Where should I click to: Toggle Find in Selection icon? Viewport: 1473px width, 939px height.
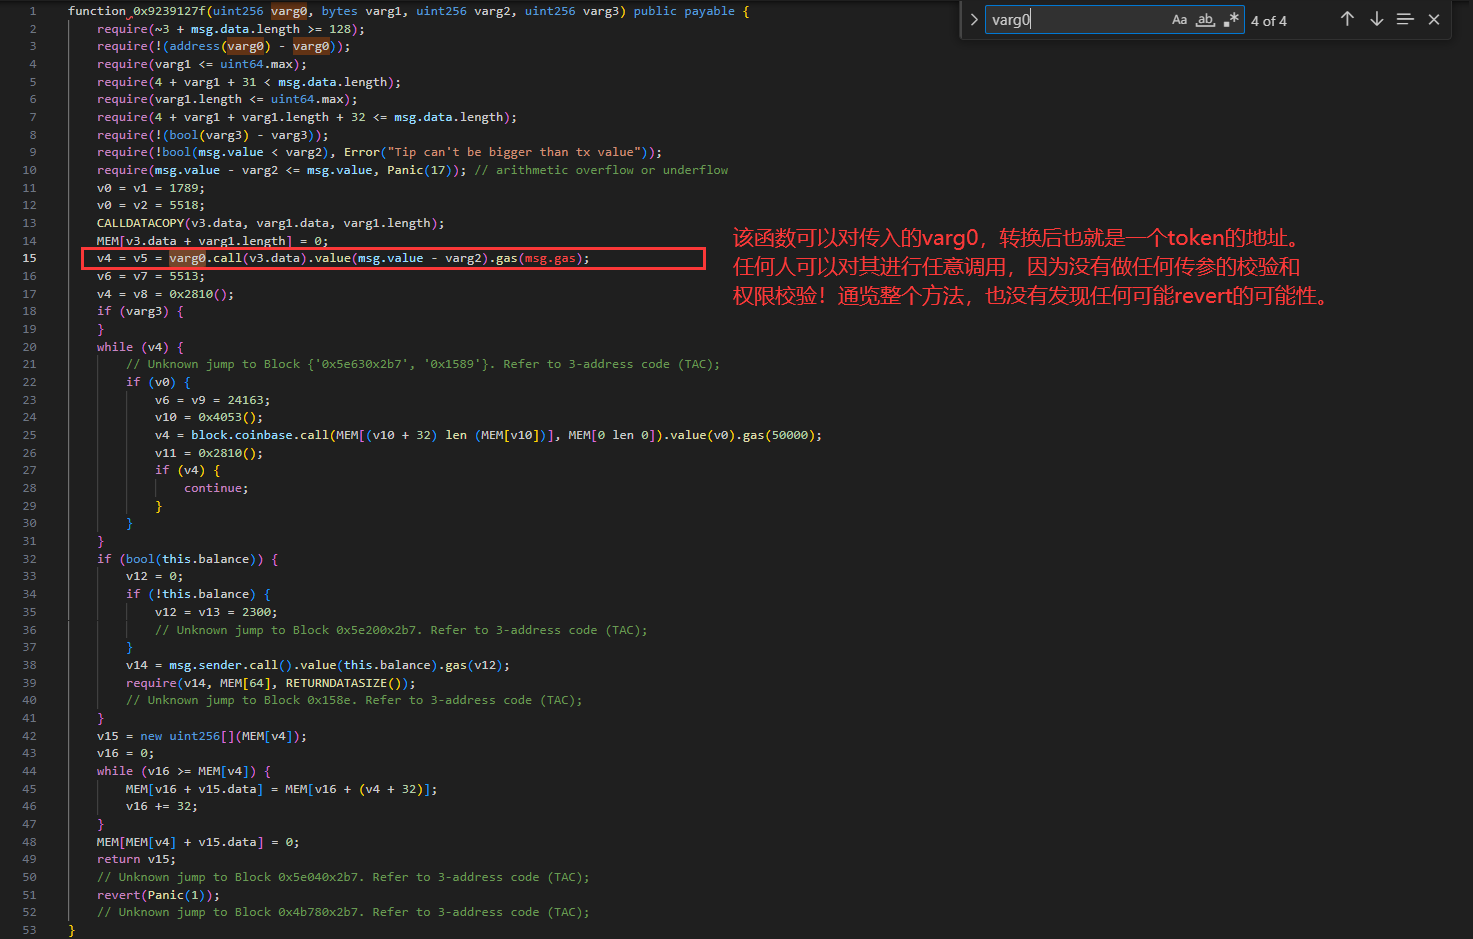point(1405,19)
